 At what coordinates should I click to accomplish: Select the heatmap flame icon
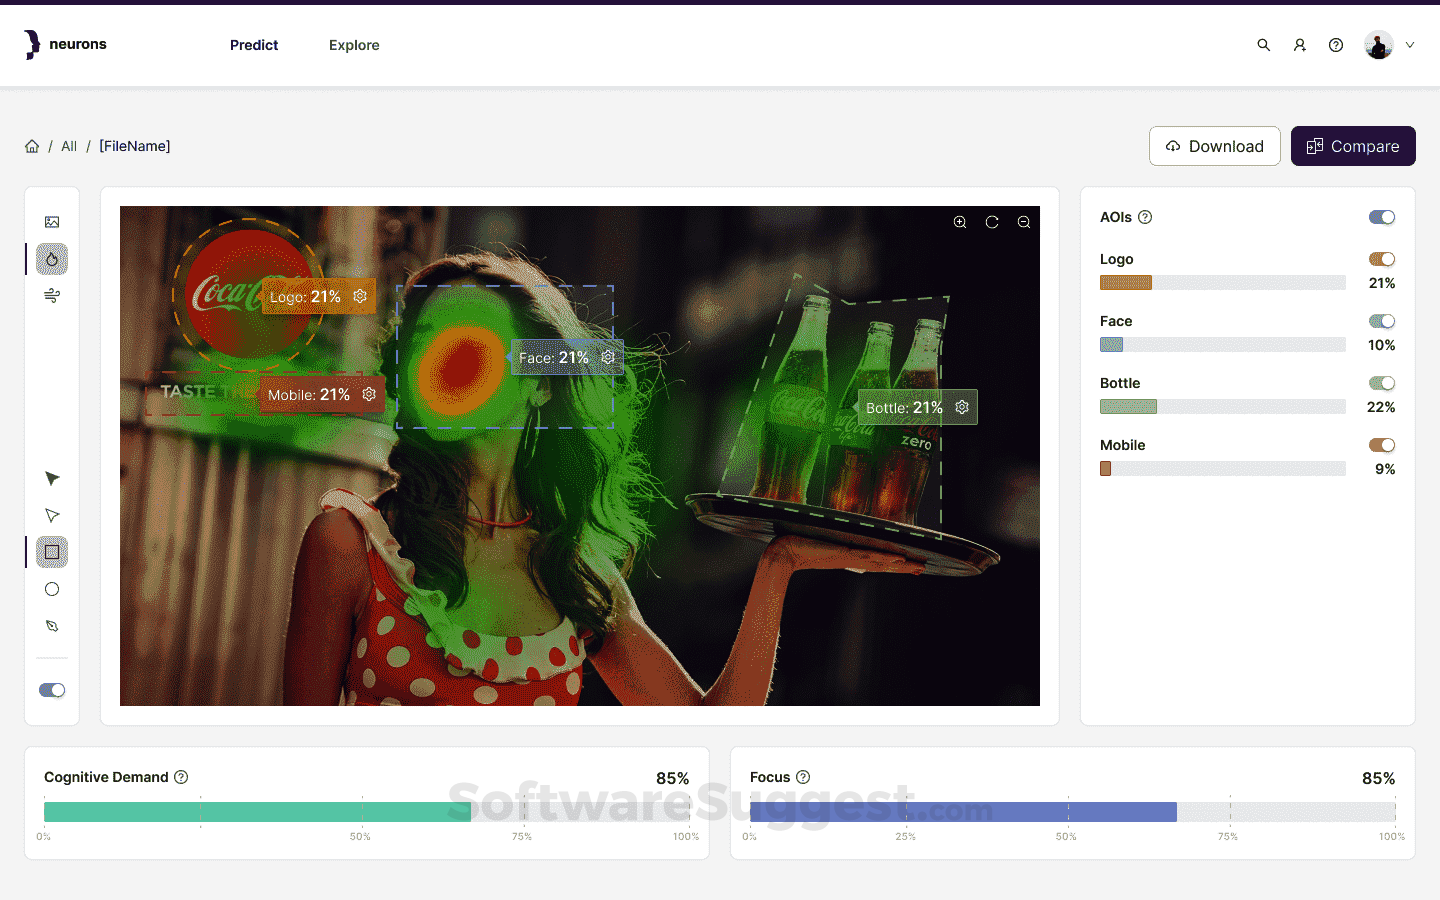point(52,259)
